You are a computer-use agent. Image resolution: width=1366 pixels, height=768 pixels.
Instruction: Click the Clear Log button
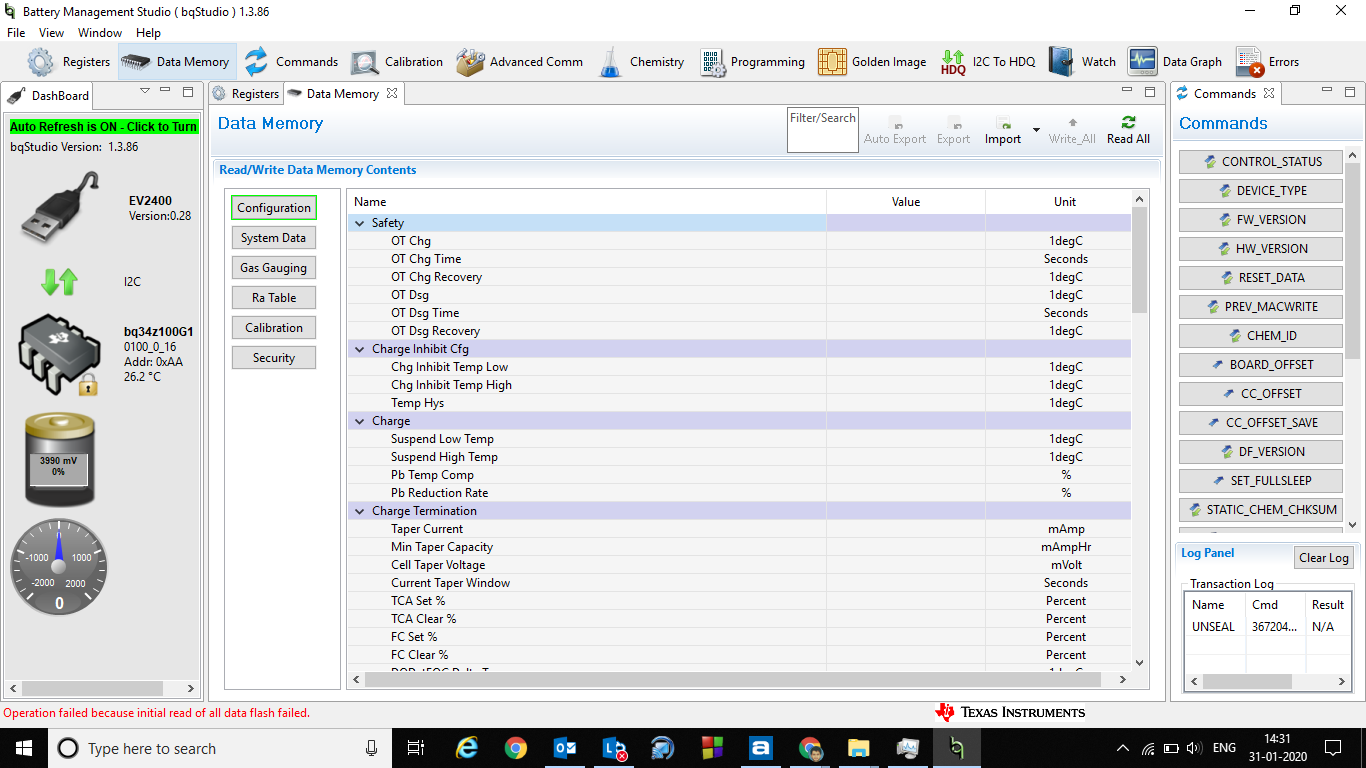1324,558
